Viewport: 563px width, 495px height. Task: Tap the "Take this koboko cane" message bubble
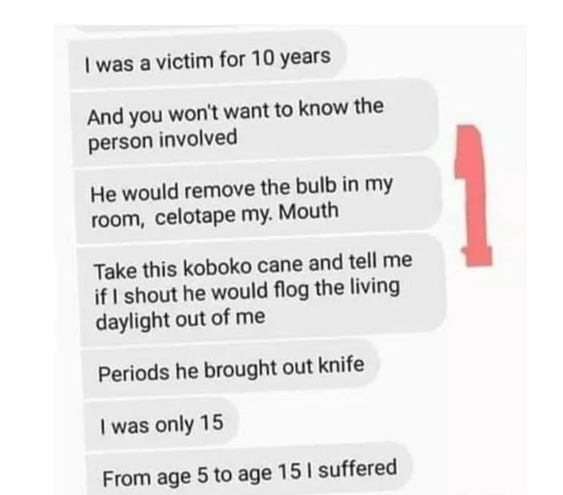(x=262, y=289)
